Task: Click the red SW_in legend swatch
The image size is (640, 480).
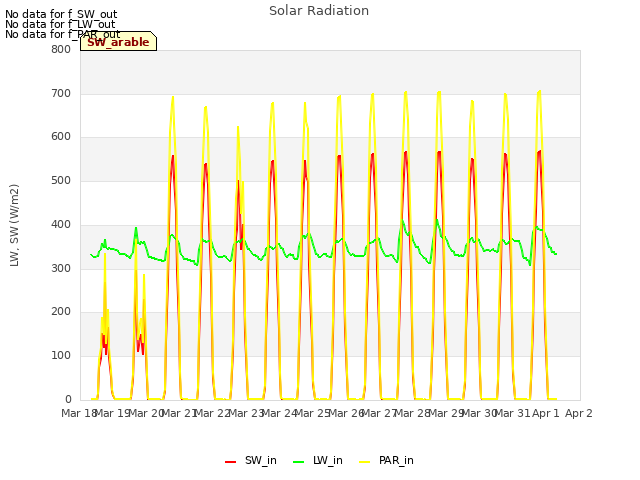Action: click(x=231, y=462)
